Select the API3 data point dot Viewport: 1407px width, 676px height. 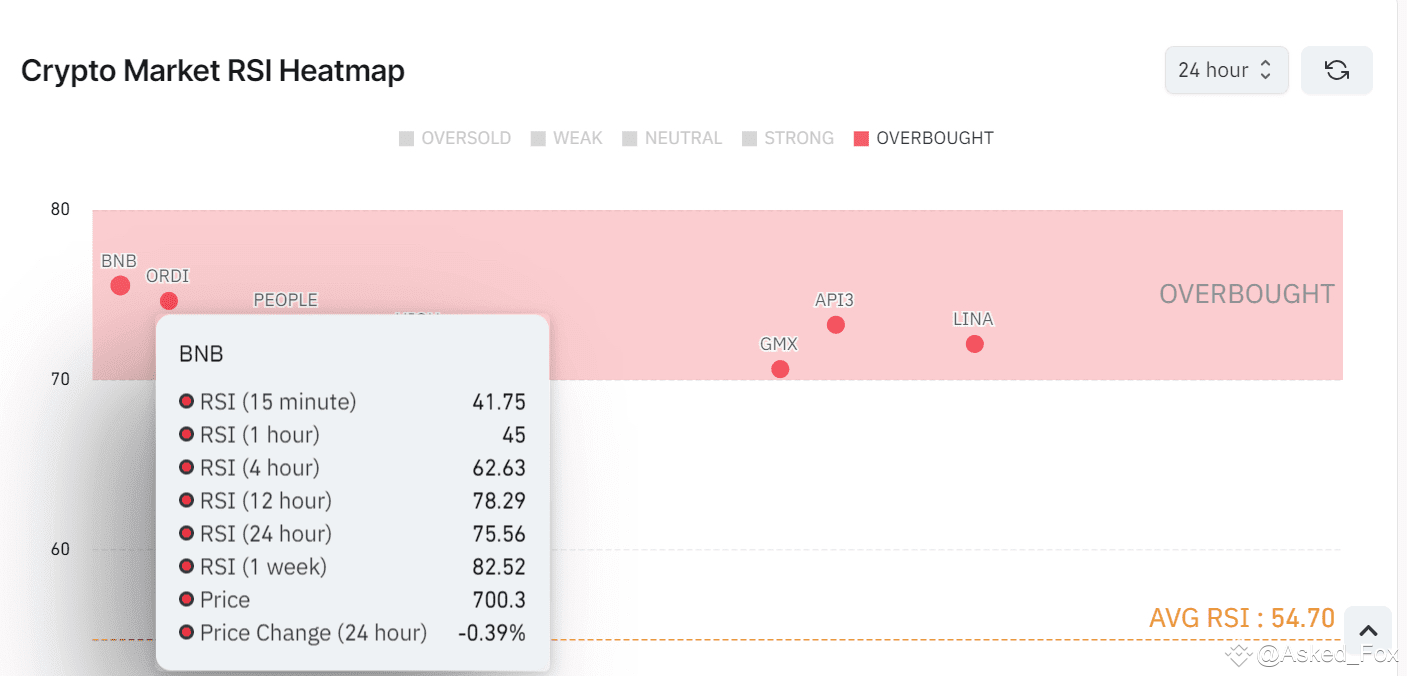(x=836, y=325)
